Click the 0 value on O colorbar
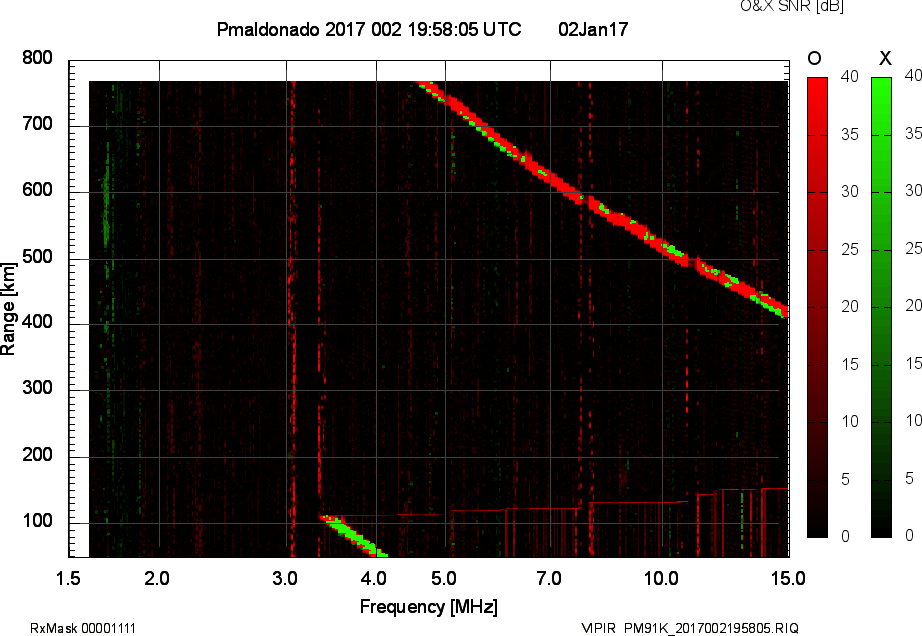 click(846, 536)
